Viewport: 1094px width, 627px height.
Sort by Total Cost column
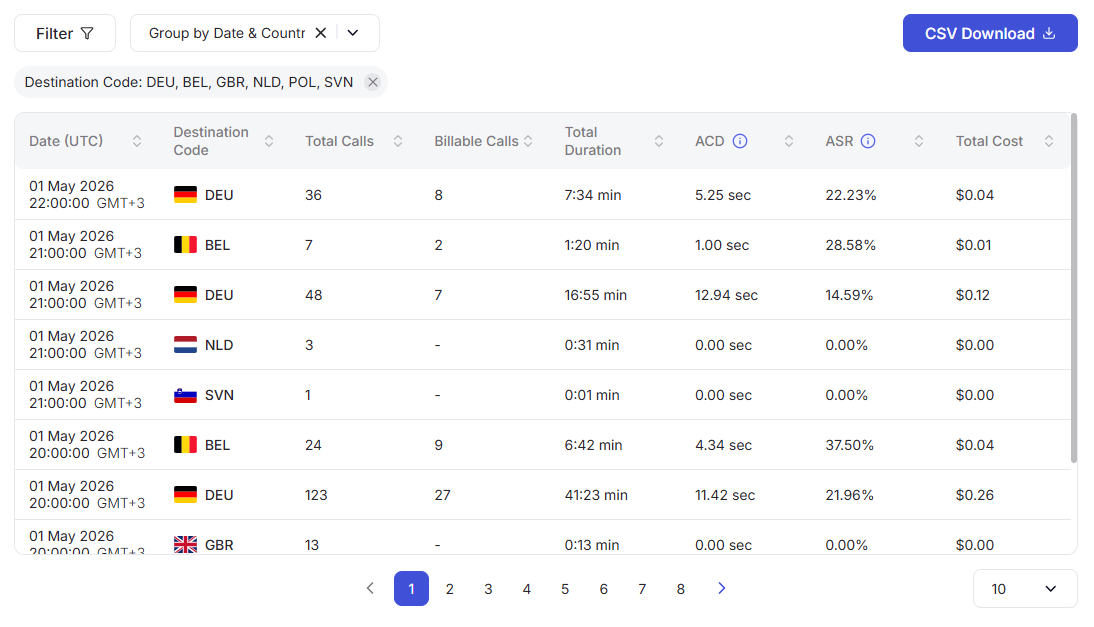1049,141
